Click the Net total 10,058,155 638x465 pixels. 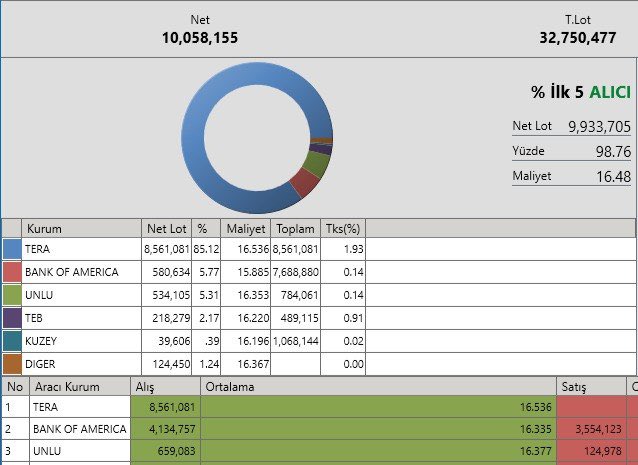point(200,38)
